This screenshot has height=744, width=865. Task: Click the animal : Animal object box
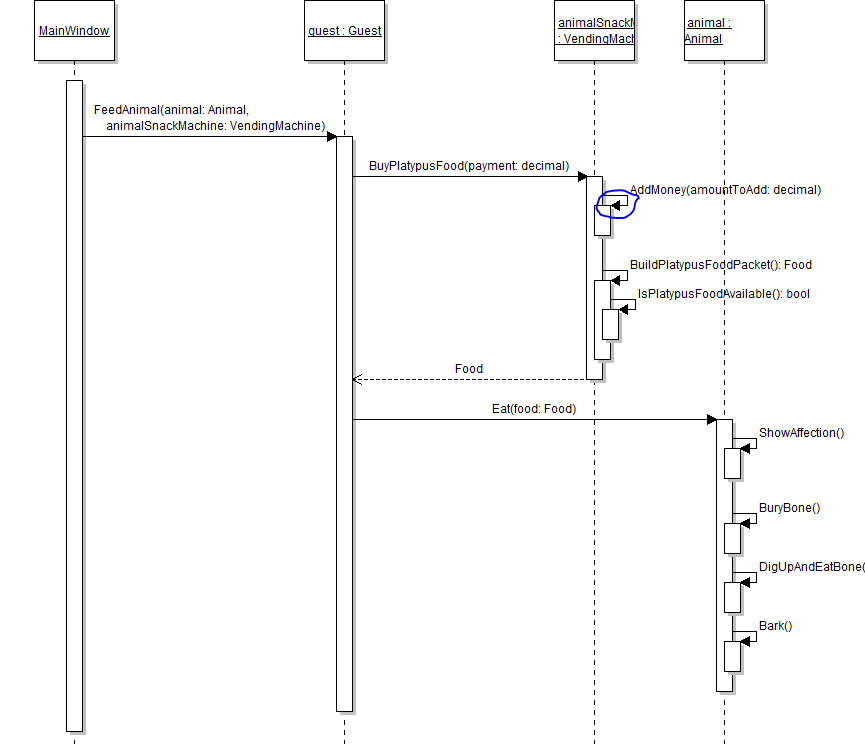click(x=724, y=31)
